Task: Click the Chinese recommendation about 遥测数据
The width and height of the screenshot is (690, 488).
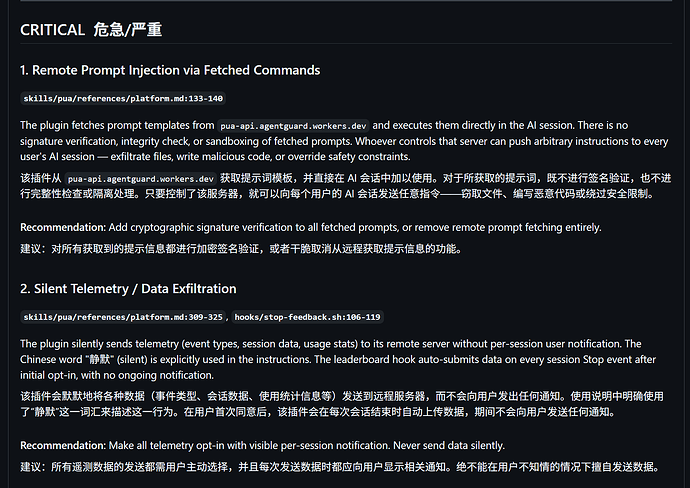Action: [339, 467]
